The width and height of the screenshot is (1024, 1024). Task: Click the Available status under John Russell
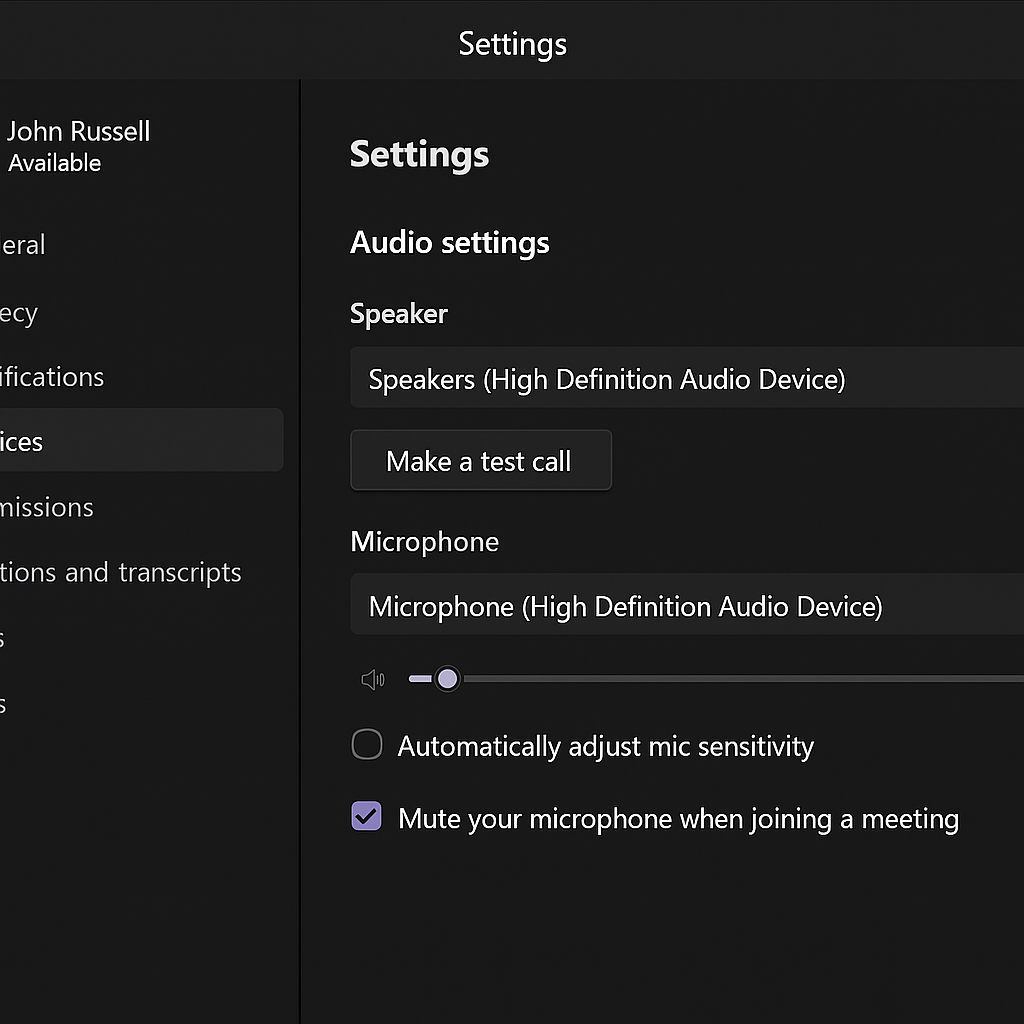point(55,163)
